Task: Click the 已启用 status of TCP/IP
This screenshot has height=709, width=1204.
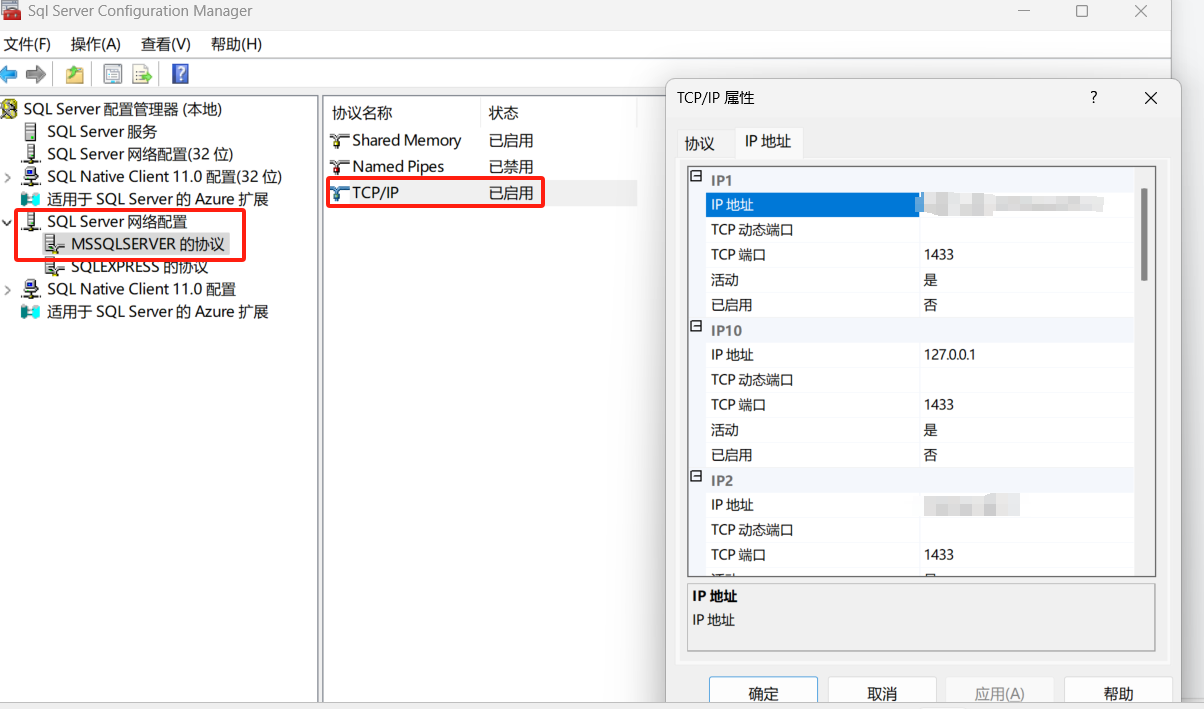Action: click(511, 193)
